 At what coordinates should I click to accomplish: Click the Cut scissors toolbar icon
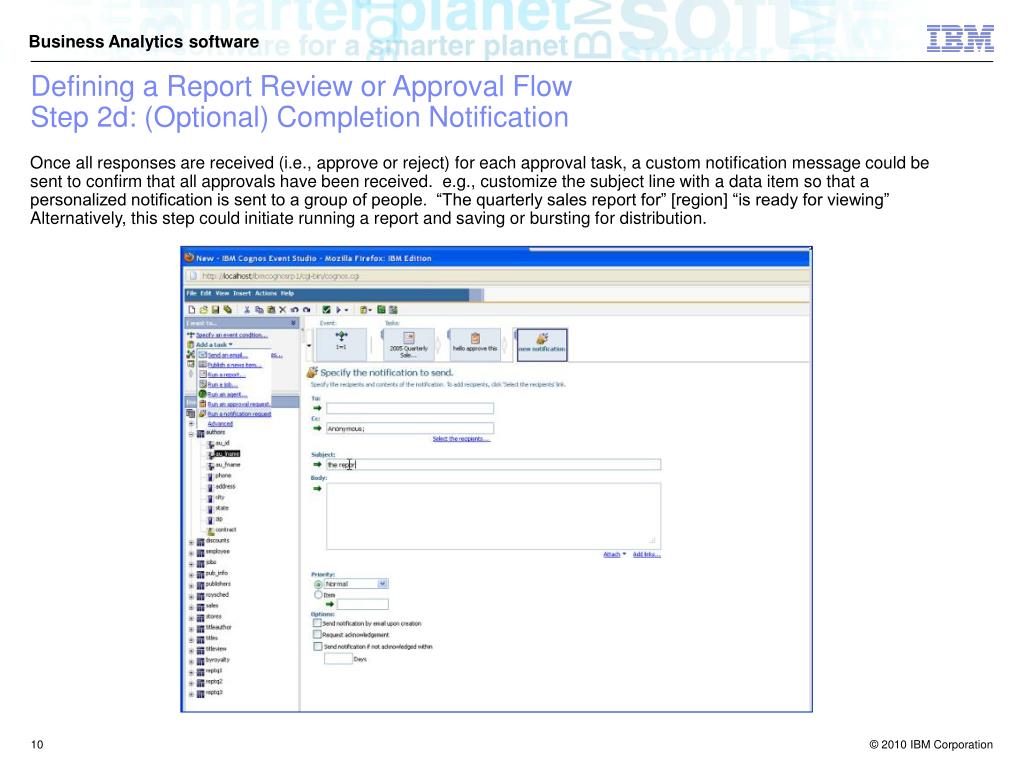point(247,310)
